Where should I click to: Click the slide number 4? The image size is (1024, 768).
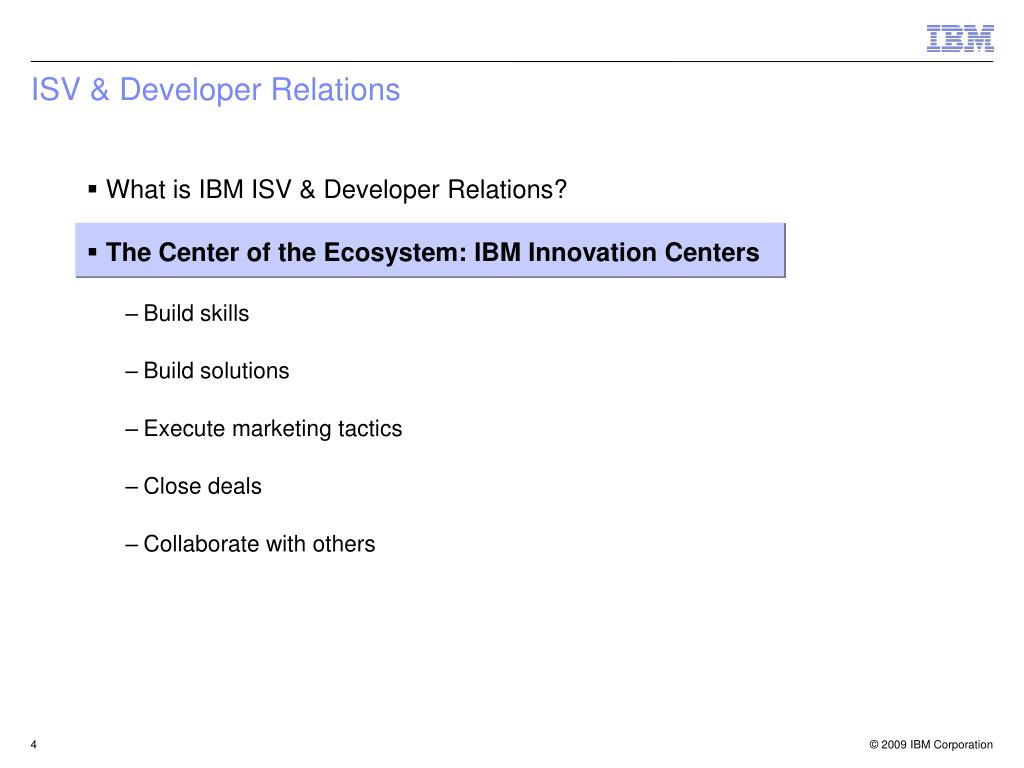[33, 744]
